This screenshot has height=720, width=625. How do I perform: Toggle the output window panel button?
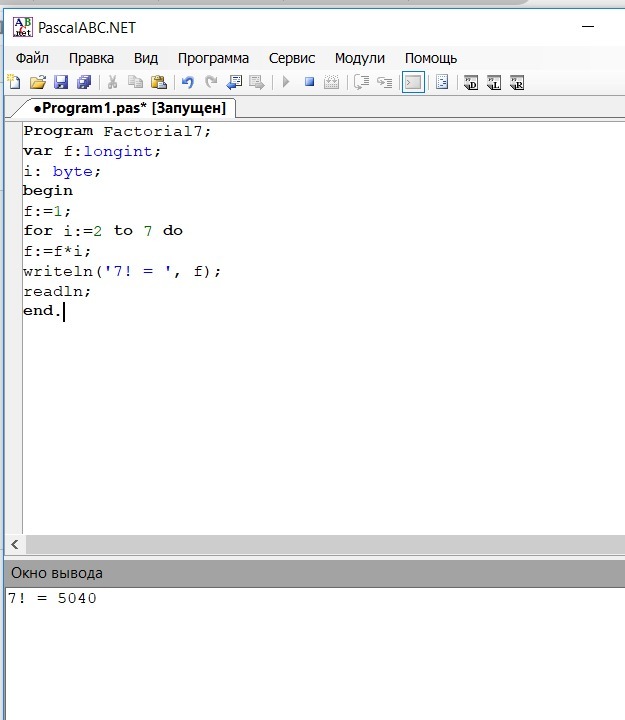coord(412,83)
